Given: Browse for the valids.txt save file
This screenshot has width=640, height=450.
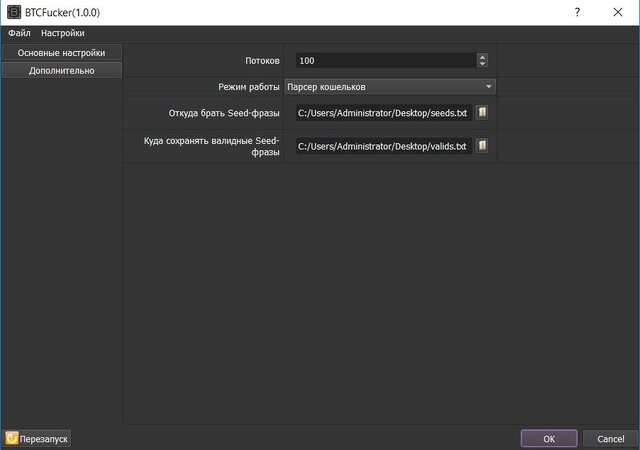Looking at the screenshot, I should pos(482,145).
